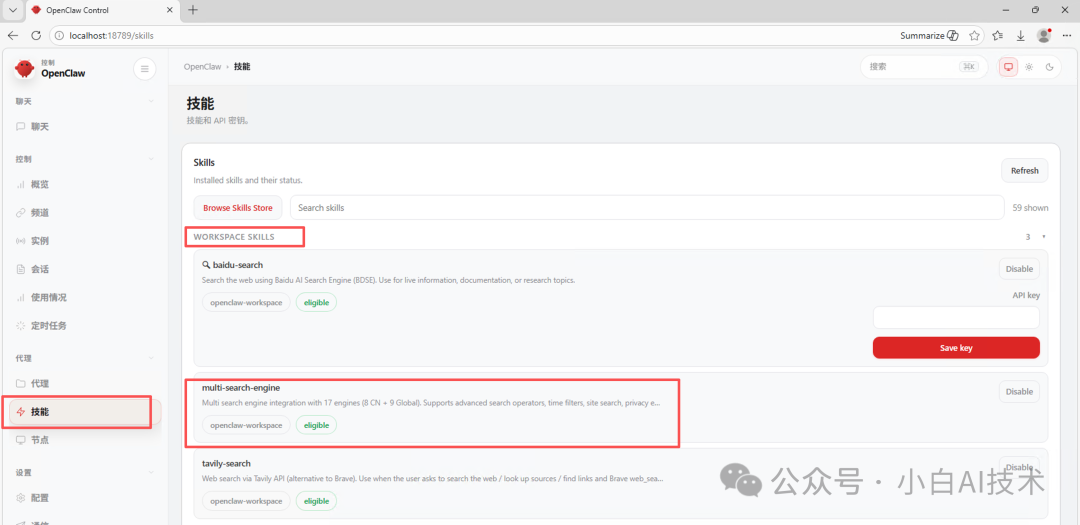The image size is (1080, 525).
Task: Collapse the Workspace Skills group arrow
Action: click(x=1043, y=237)
